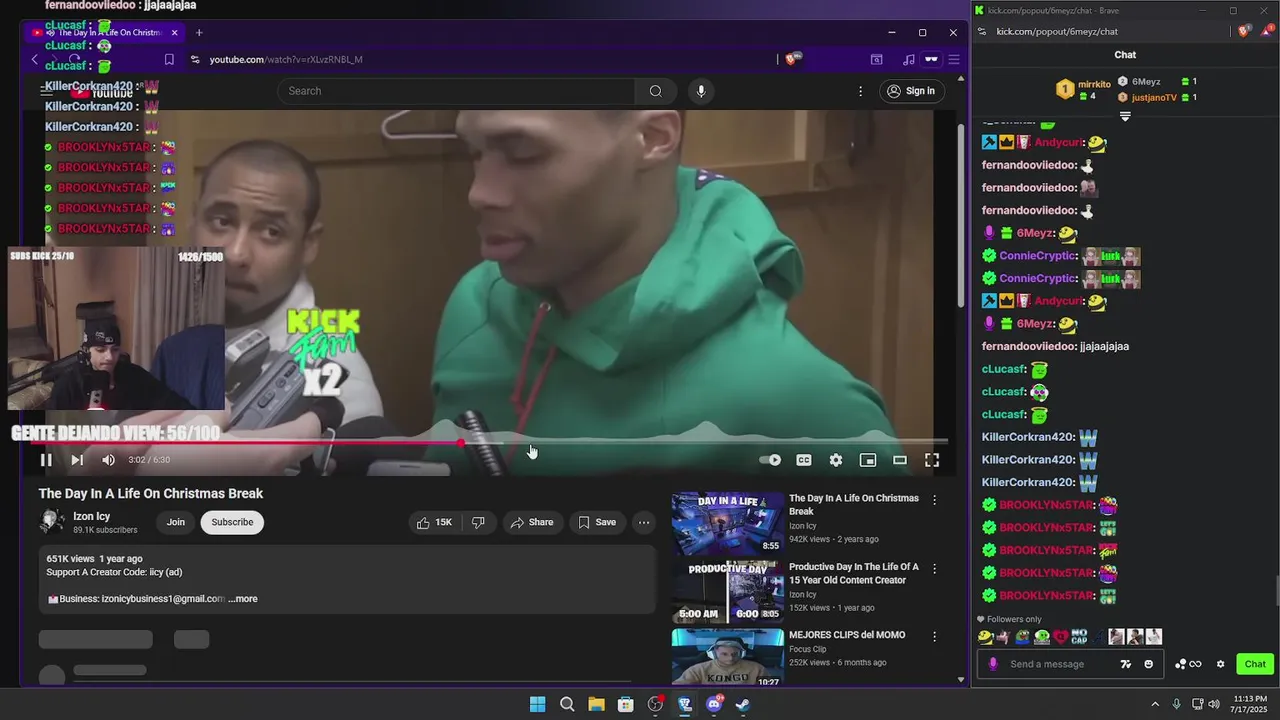This screenshot has height=720, width=1280.
Task: Enable miniplayer mode
Action: 868,460
